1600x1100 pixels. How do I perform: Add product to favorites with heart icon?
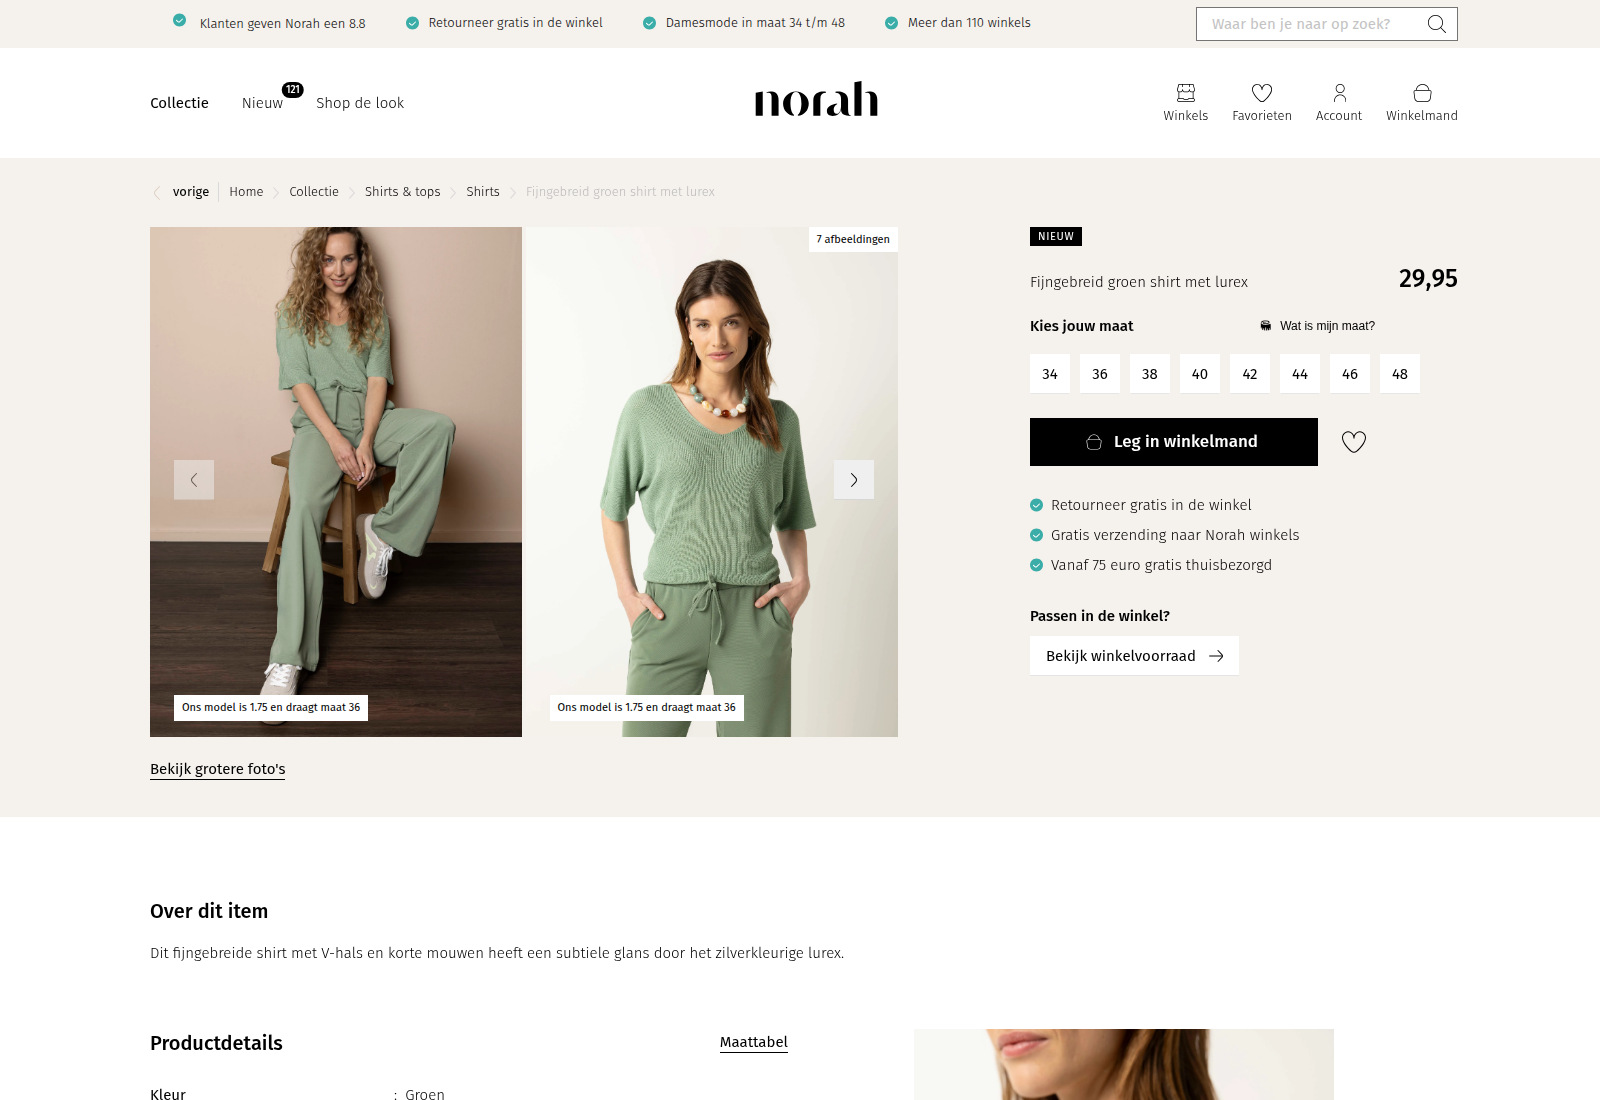[1353, 442]
